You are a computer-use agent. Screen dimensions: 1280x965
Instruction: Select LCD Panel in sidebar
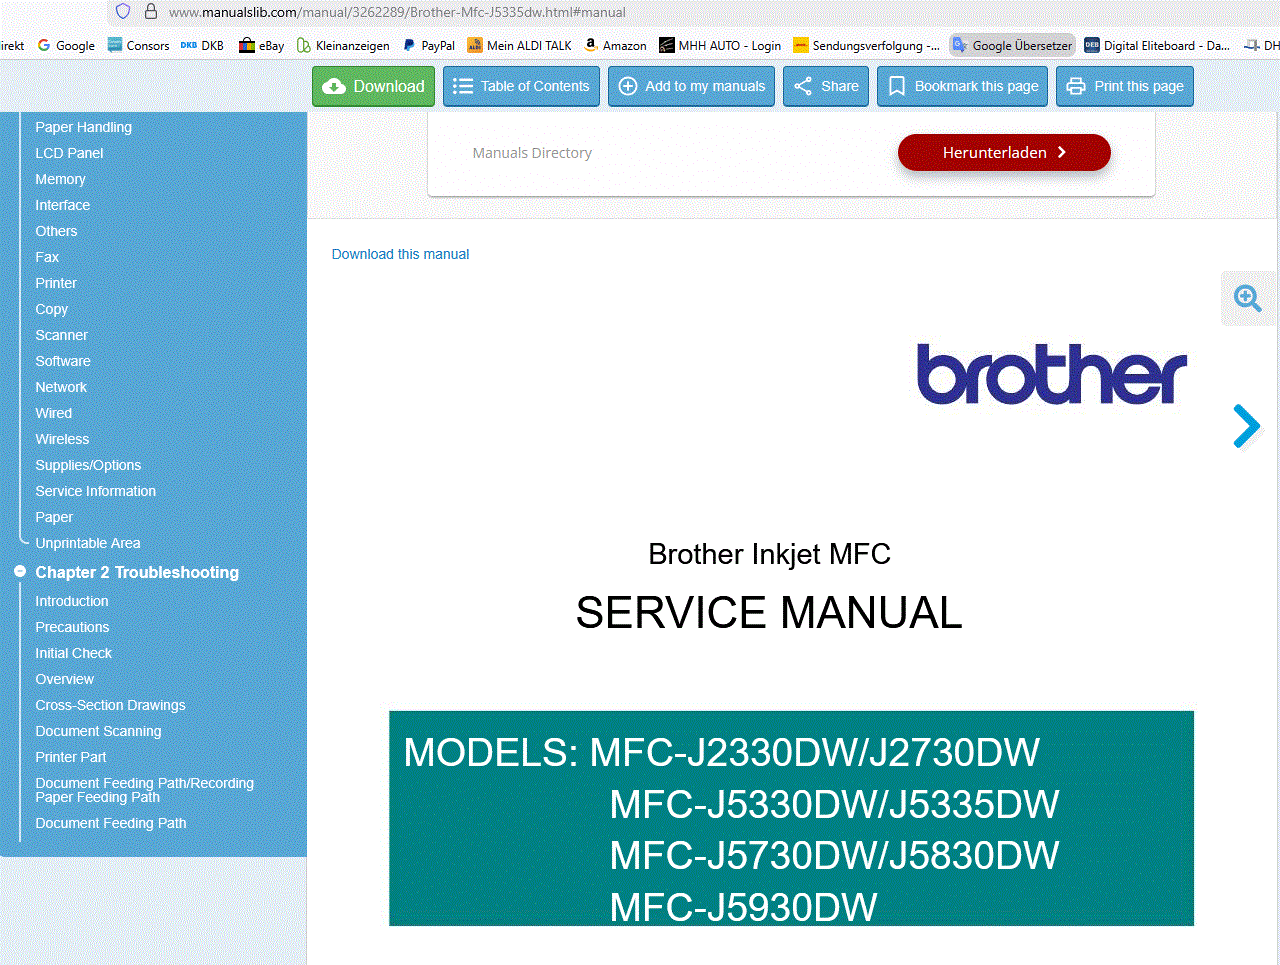[69, 153]
